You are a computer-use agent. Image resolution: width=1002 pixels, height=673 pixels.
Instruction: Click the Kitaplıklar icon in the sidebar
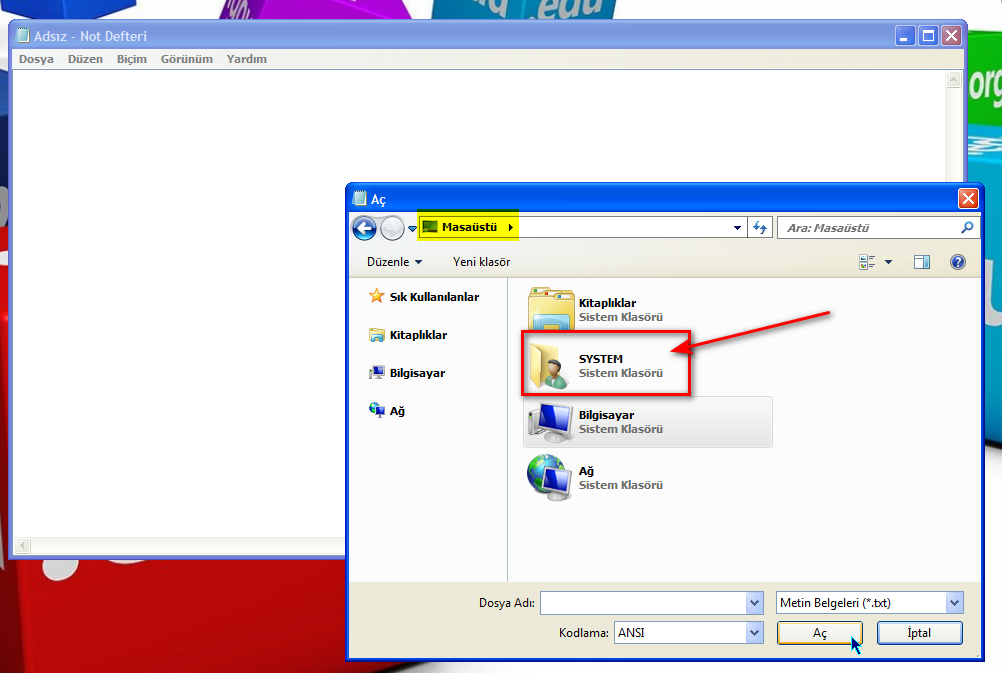pyautogui.click(x=376, y=335)
